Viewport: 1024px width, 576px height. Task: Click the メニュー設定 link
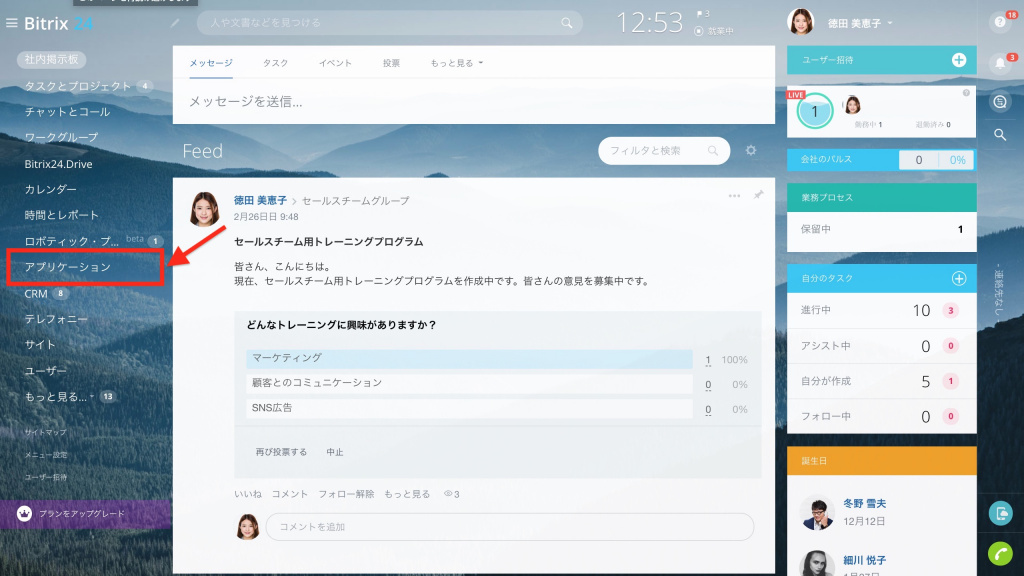[x=46, y=455]
